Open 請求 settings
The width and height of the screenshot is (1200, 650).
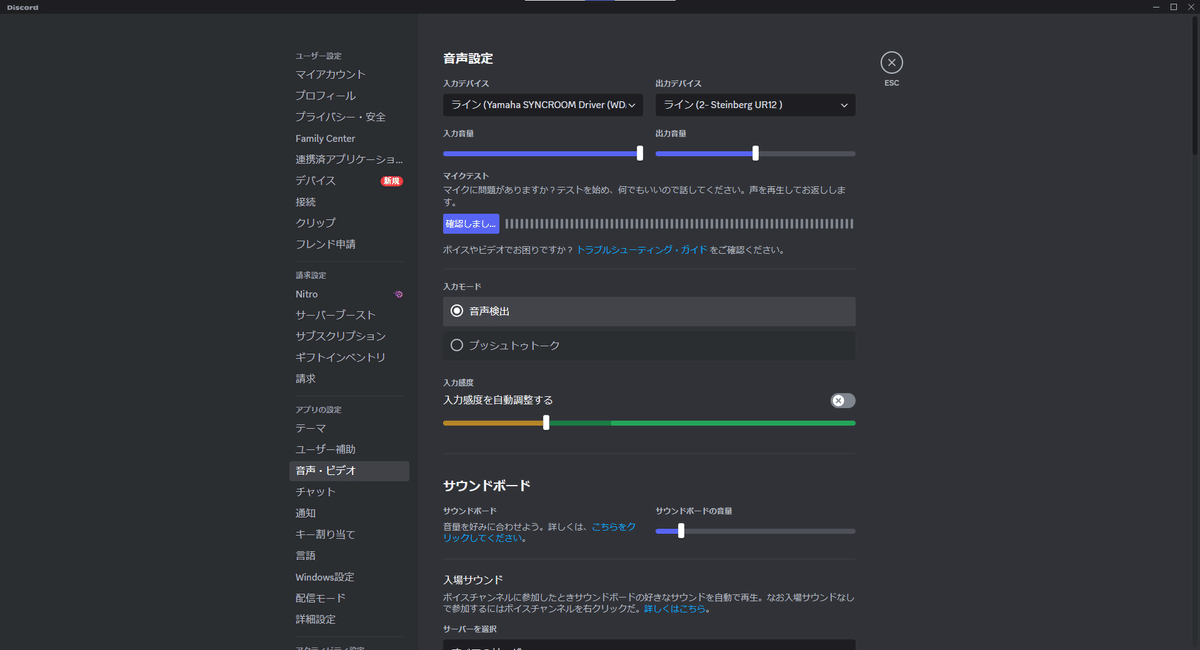coord(349,378)
